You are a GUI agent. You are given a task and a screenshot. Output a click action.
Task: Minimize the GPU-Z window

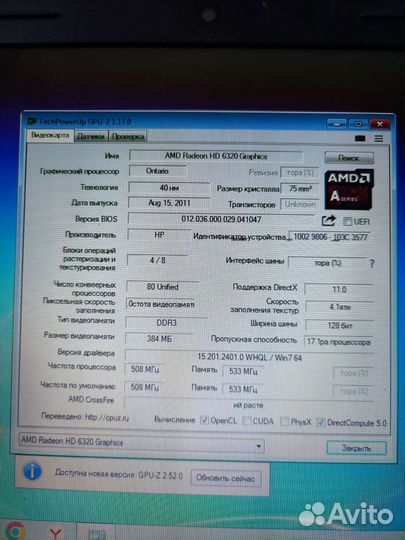(x=336, y=124)
